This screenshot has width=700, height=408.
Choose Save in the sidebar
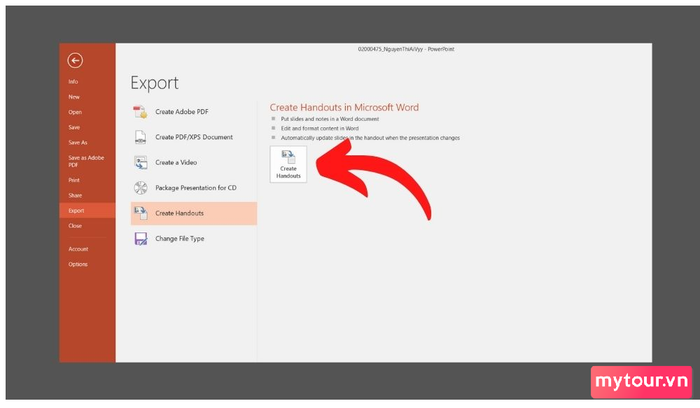(74, 127)
